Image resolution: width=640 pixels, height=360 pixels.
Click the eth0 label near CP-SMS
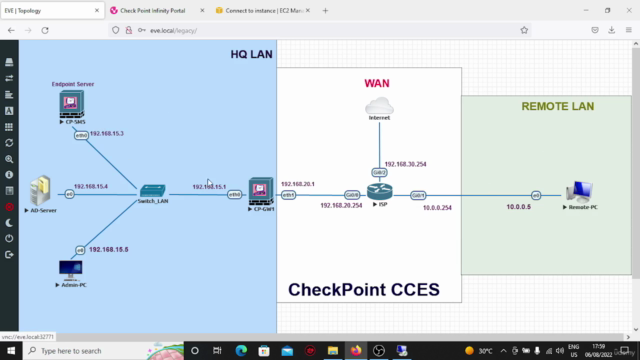(81, 135)
